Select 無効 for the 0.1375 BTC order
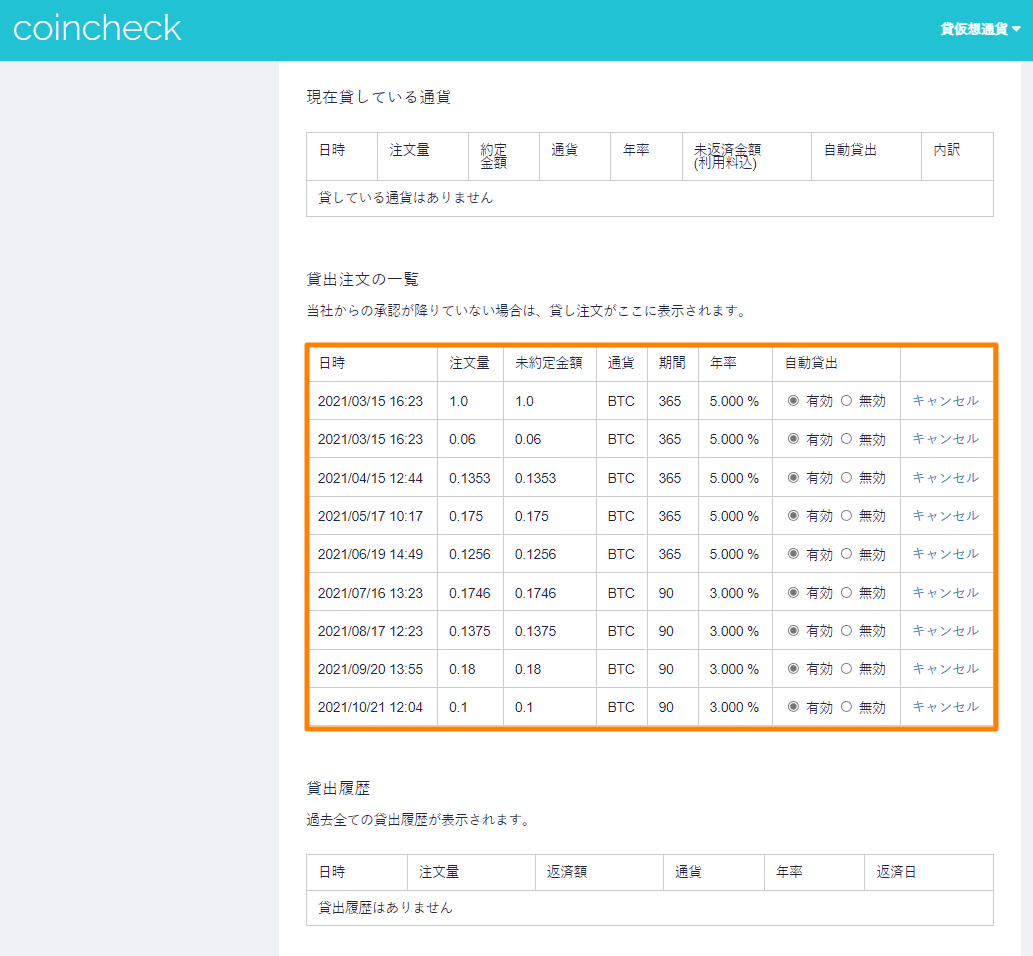The width and height of the screenshot is (1033, 956). [847, 631]
